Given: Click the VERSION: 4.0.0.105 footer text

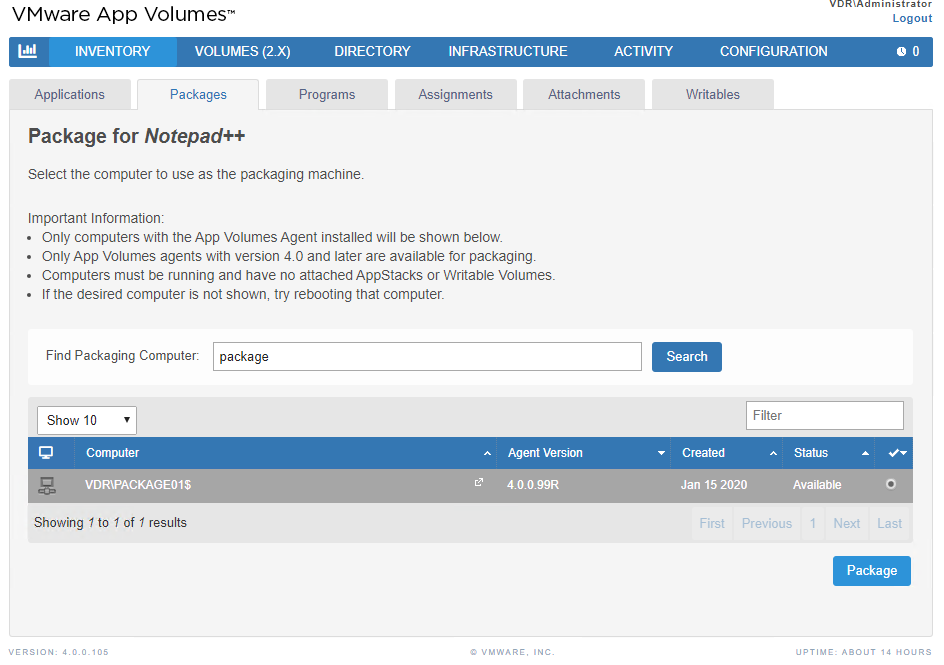Looking at the screenshot, I should click(x=58, y=652).
